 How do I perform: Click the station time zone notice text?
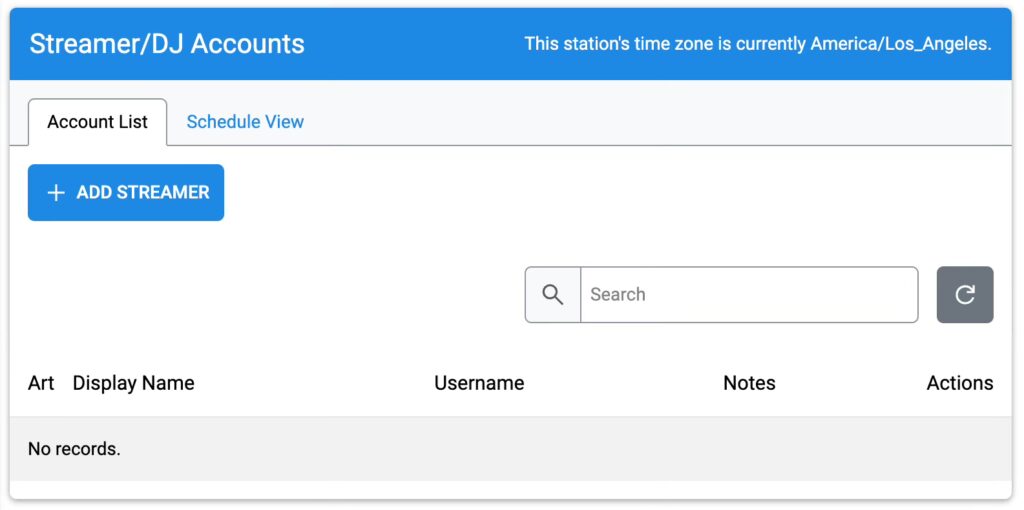758,44
